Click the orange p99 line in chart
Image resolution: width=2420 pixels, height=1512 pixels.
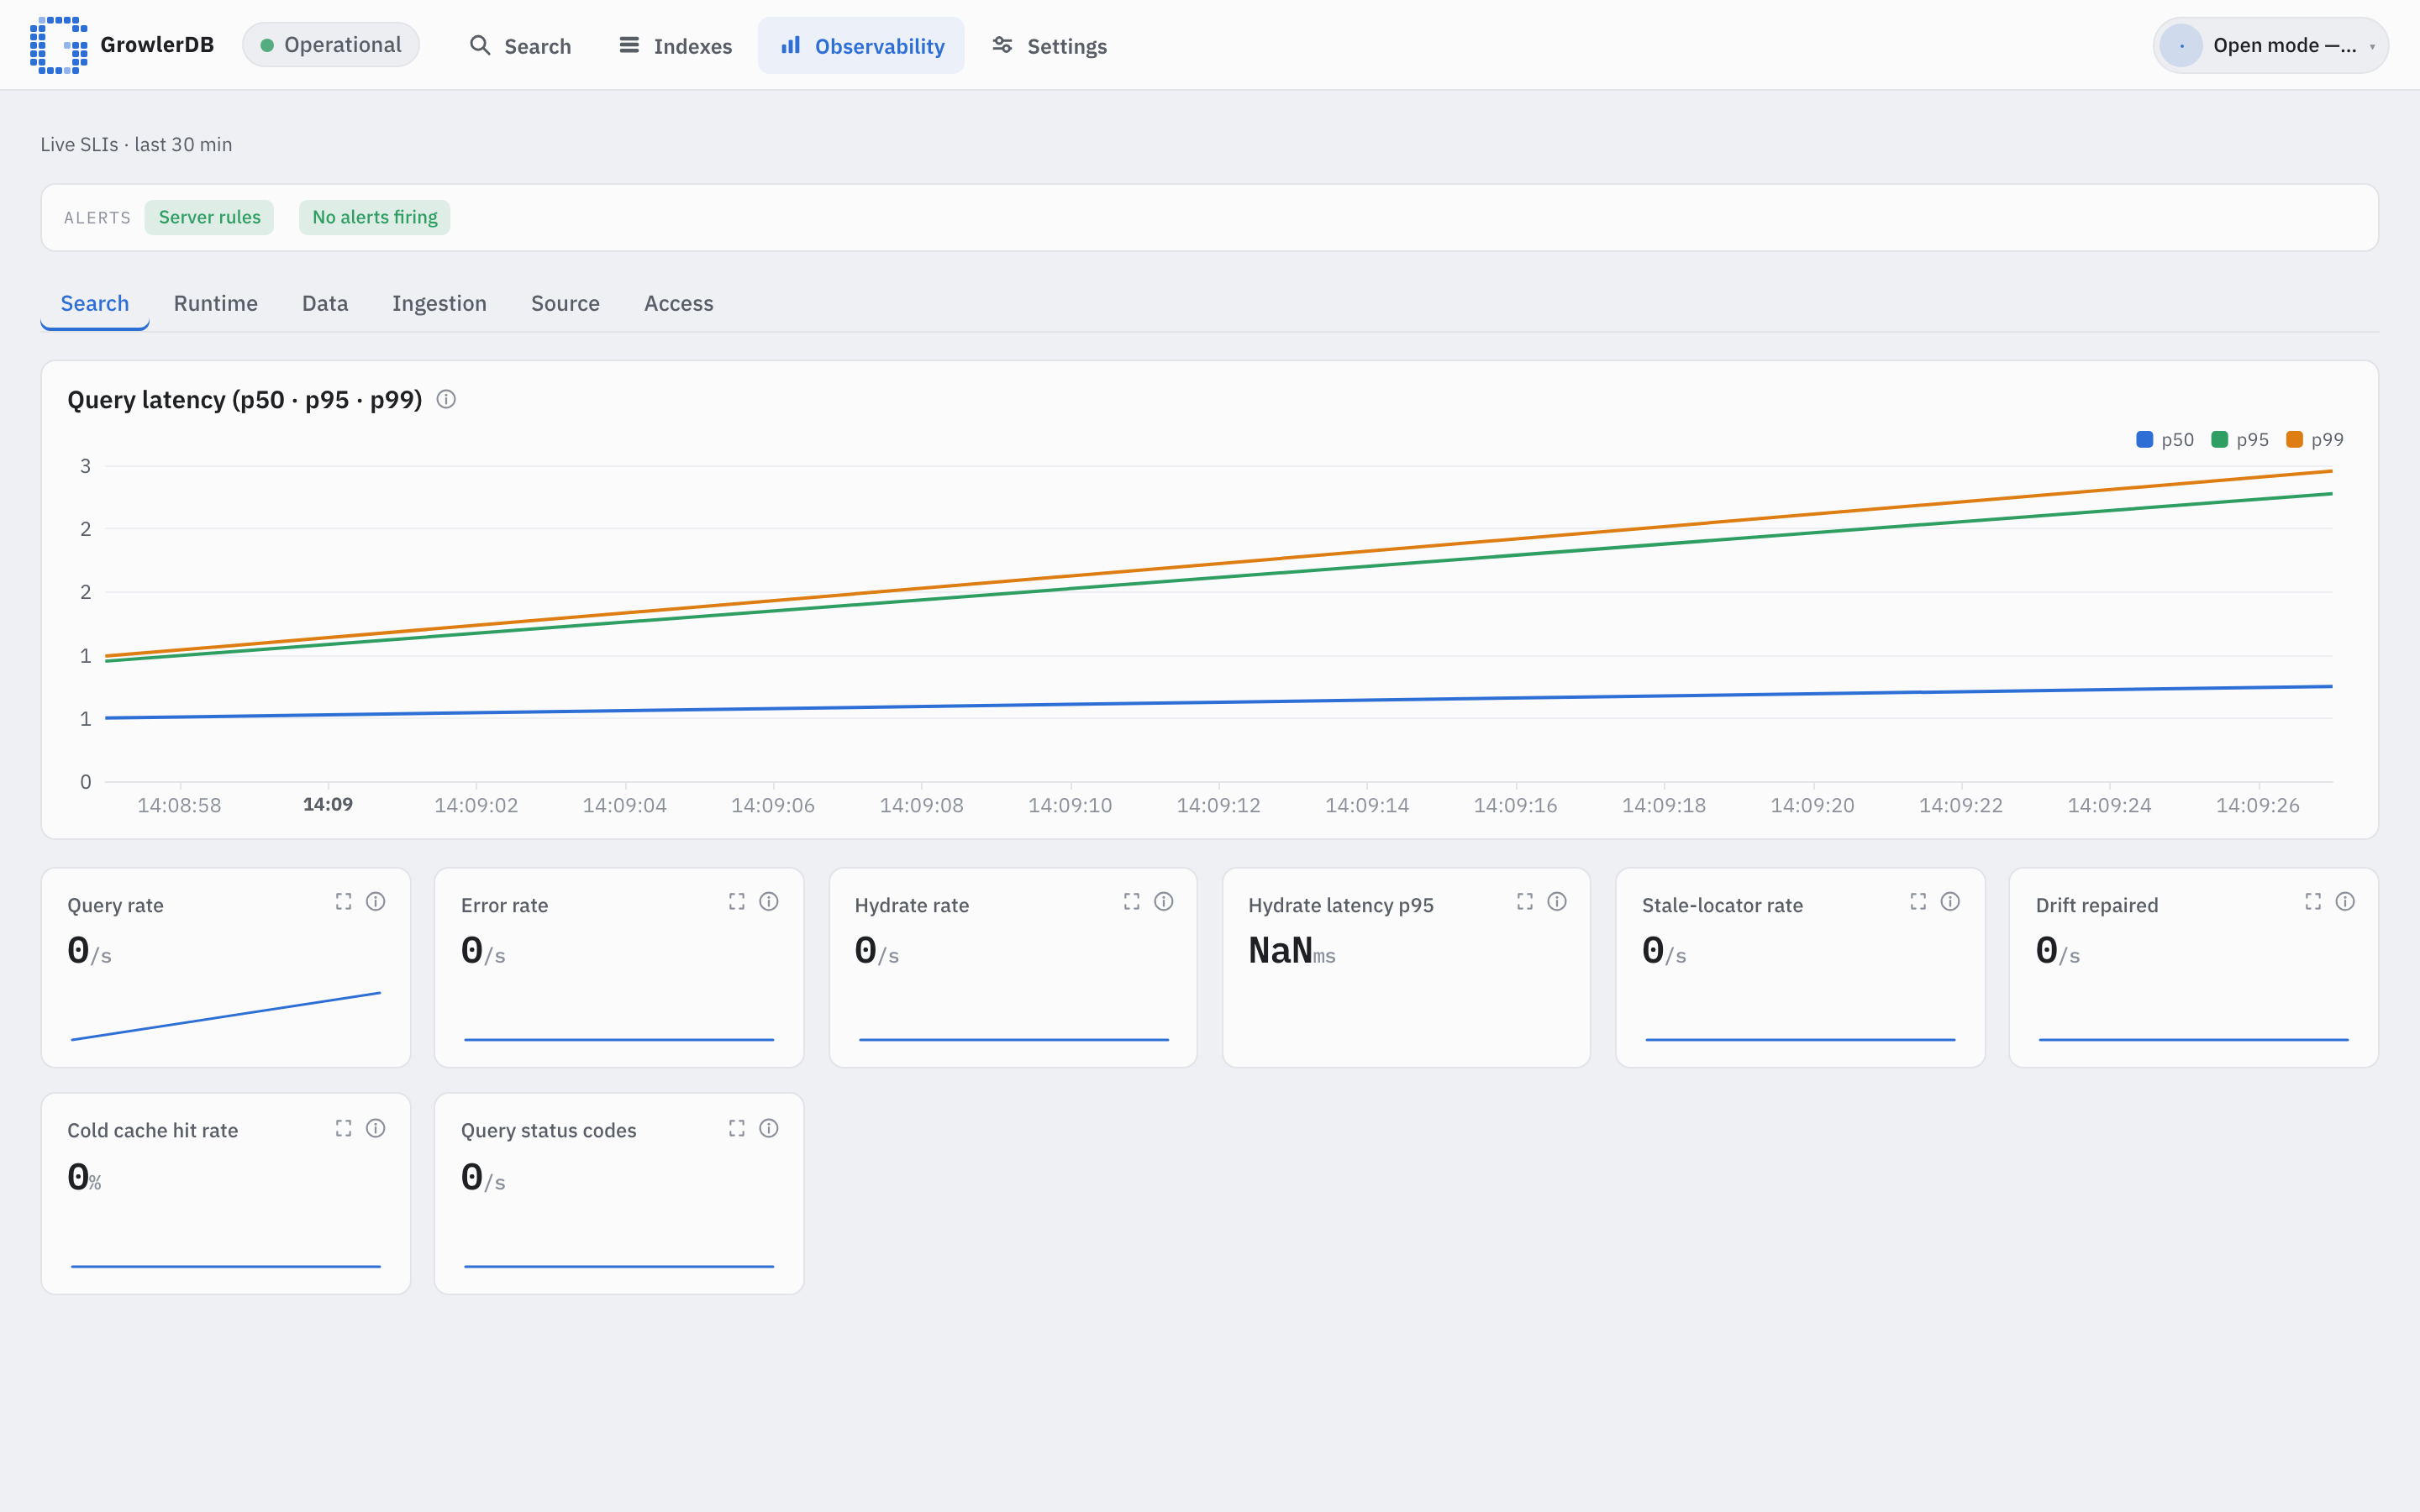(1219, 564)
